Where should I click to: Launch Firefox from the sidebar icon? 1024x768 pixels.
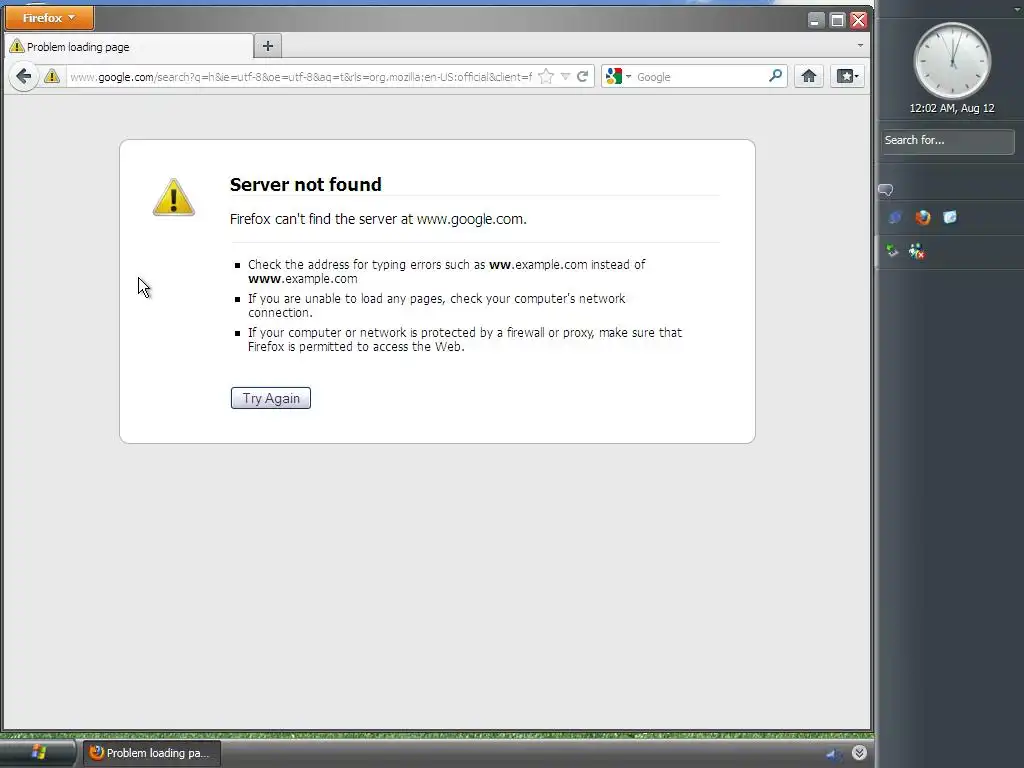[923, 217]
